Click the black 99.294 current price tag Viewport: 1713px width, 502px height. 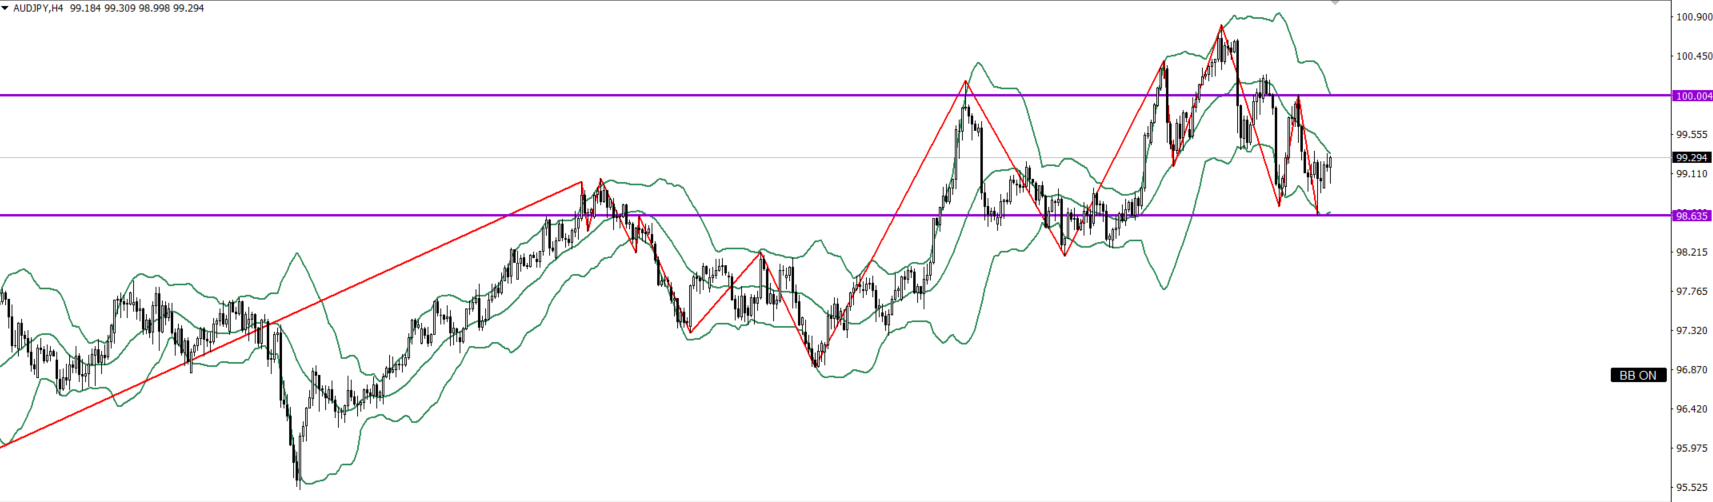pyautogui.click(x=1692, y=157)
